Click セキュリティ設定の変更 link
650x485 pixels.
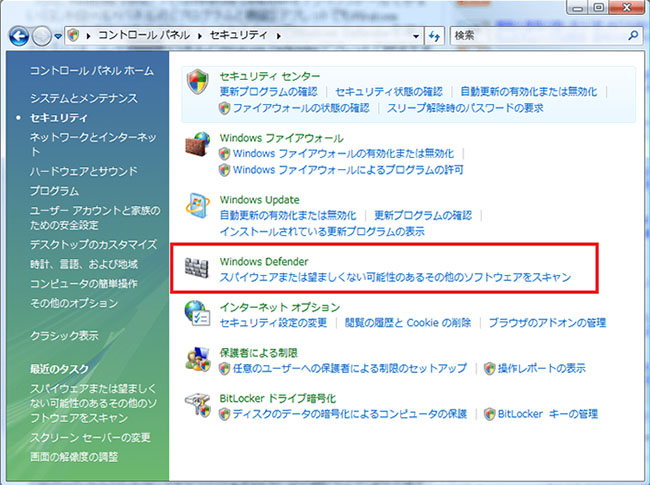coord(273,323)
